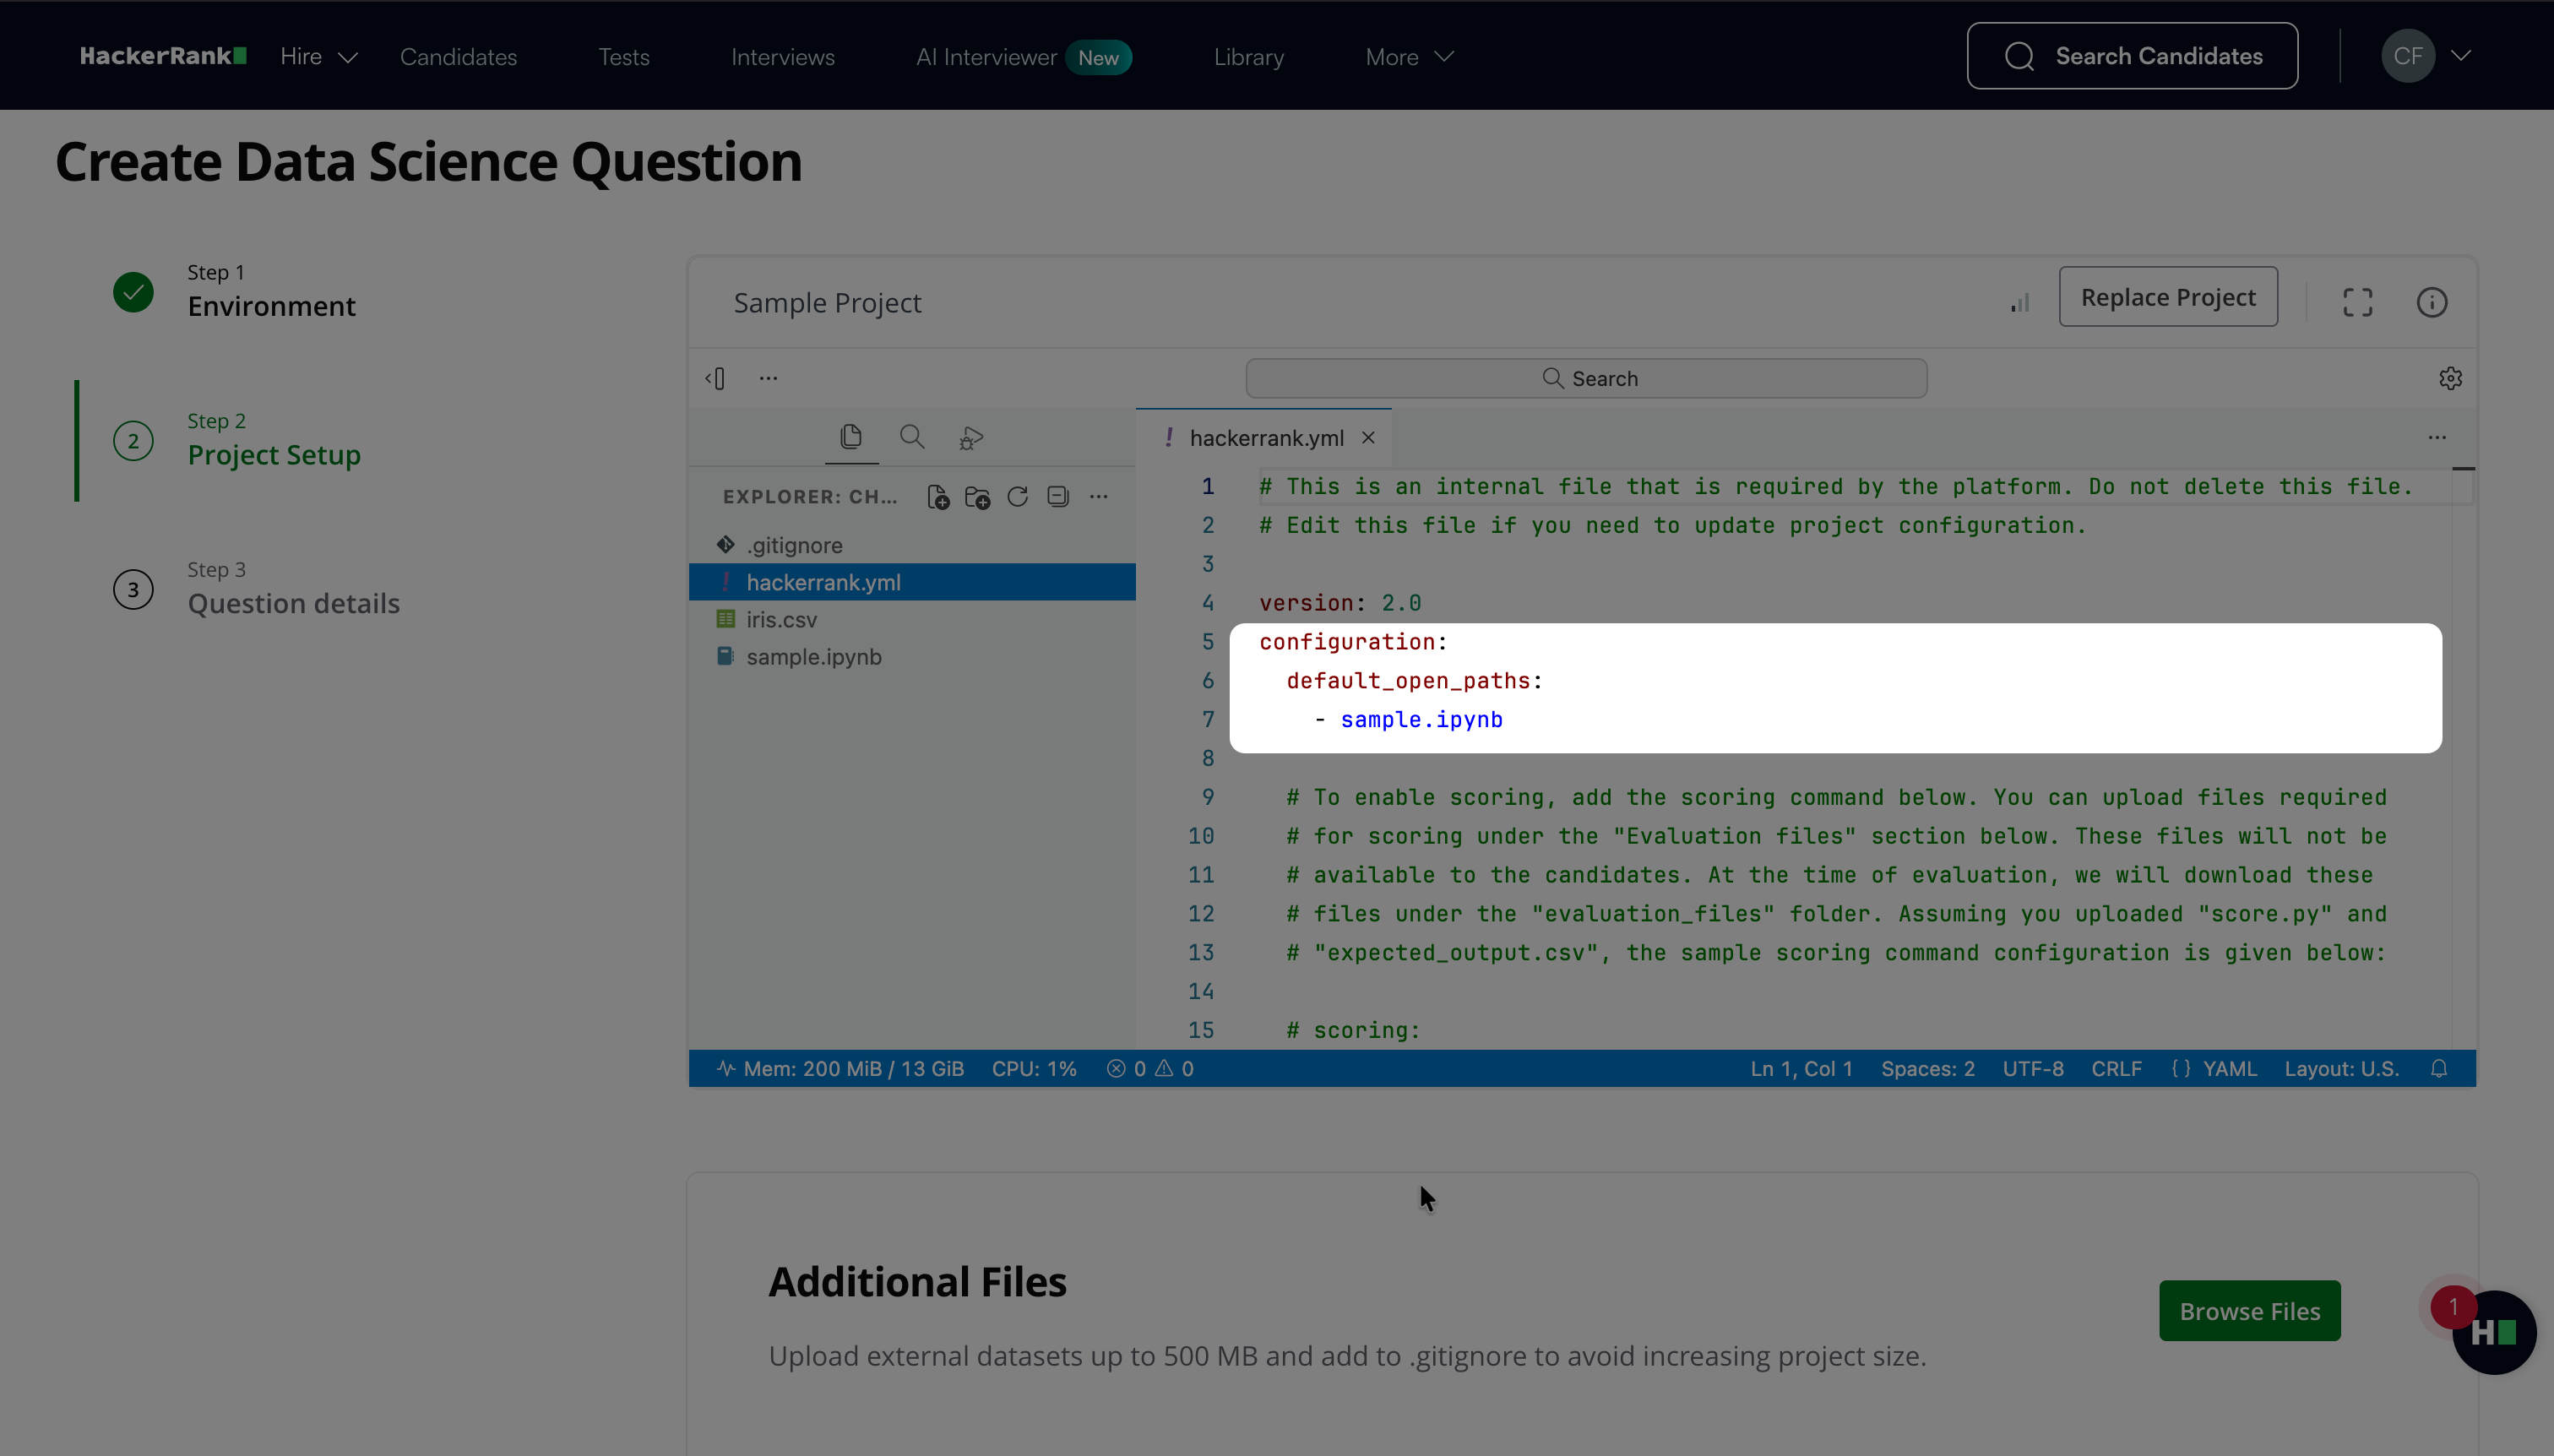Open the Library navigation item
The image size is (2554, 1456).
pyautogui.click(x=1248, y=57)
